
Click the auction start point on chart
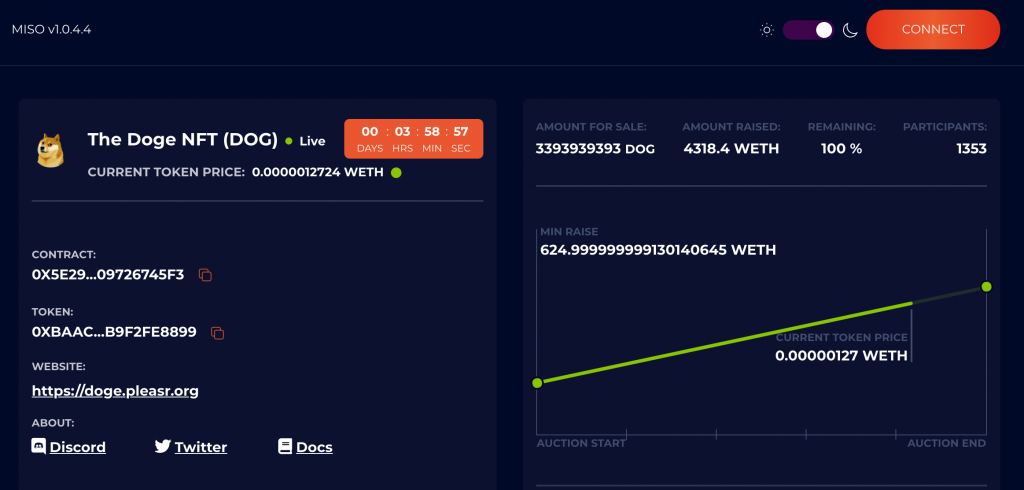(537, 383)
